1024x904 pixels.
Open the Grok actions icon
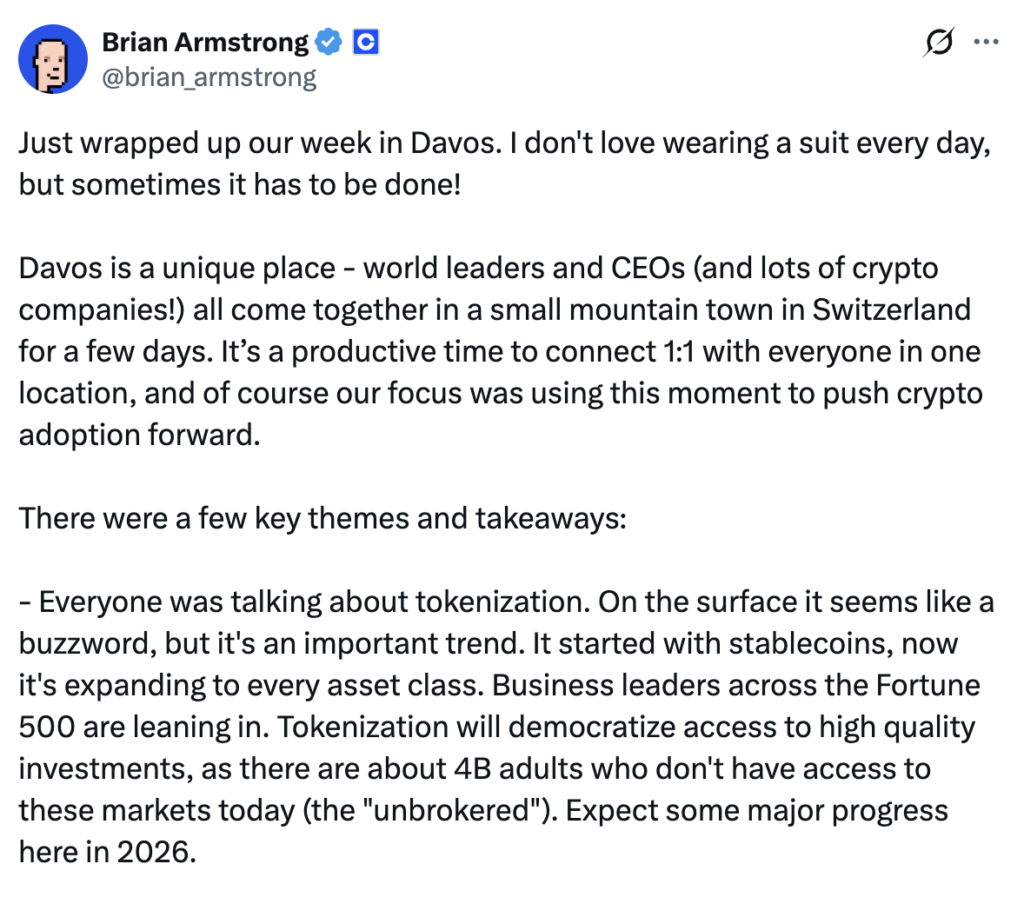click(x=938, y=43)
